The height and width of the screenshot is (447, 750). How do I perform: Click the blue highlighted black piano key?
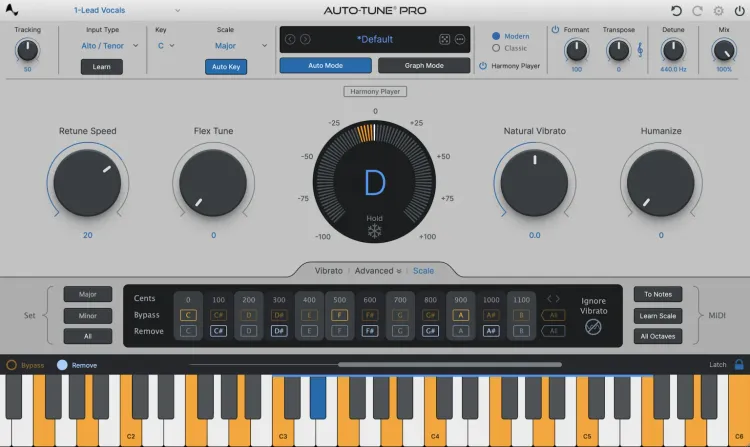point(318,397)
